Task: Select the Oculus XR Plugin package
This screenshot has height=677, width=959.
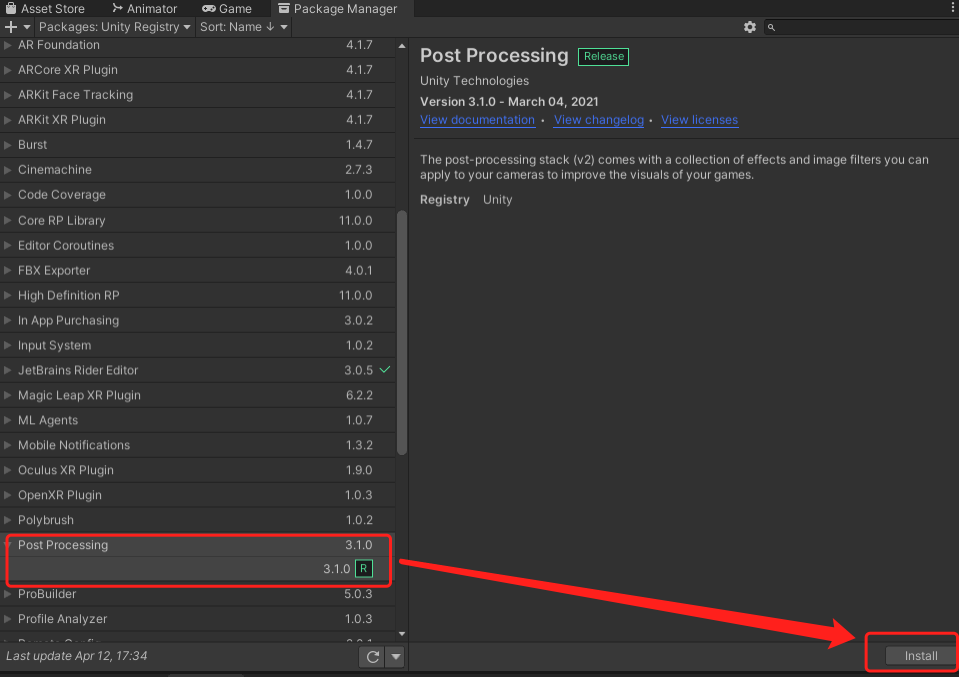Action: click(x=198, y=470)
